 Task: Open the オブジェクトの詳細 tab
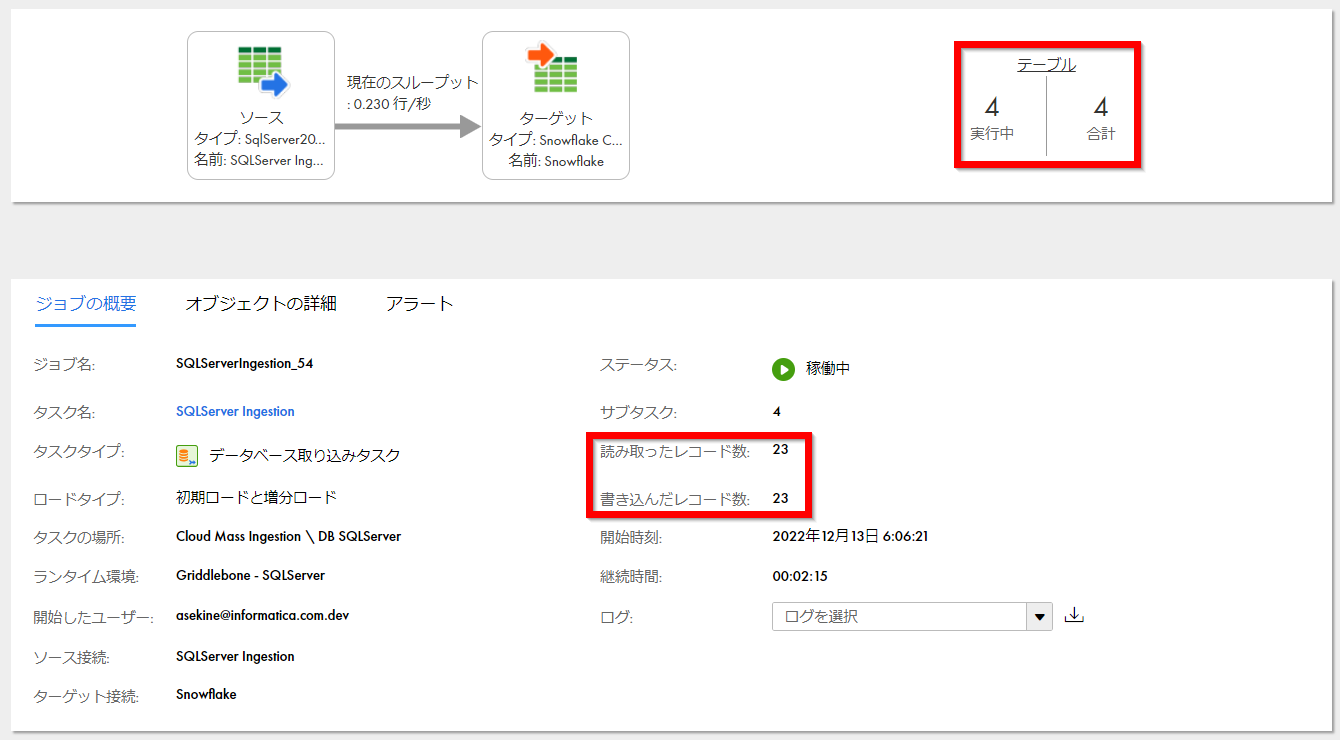pos(261,304)
